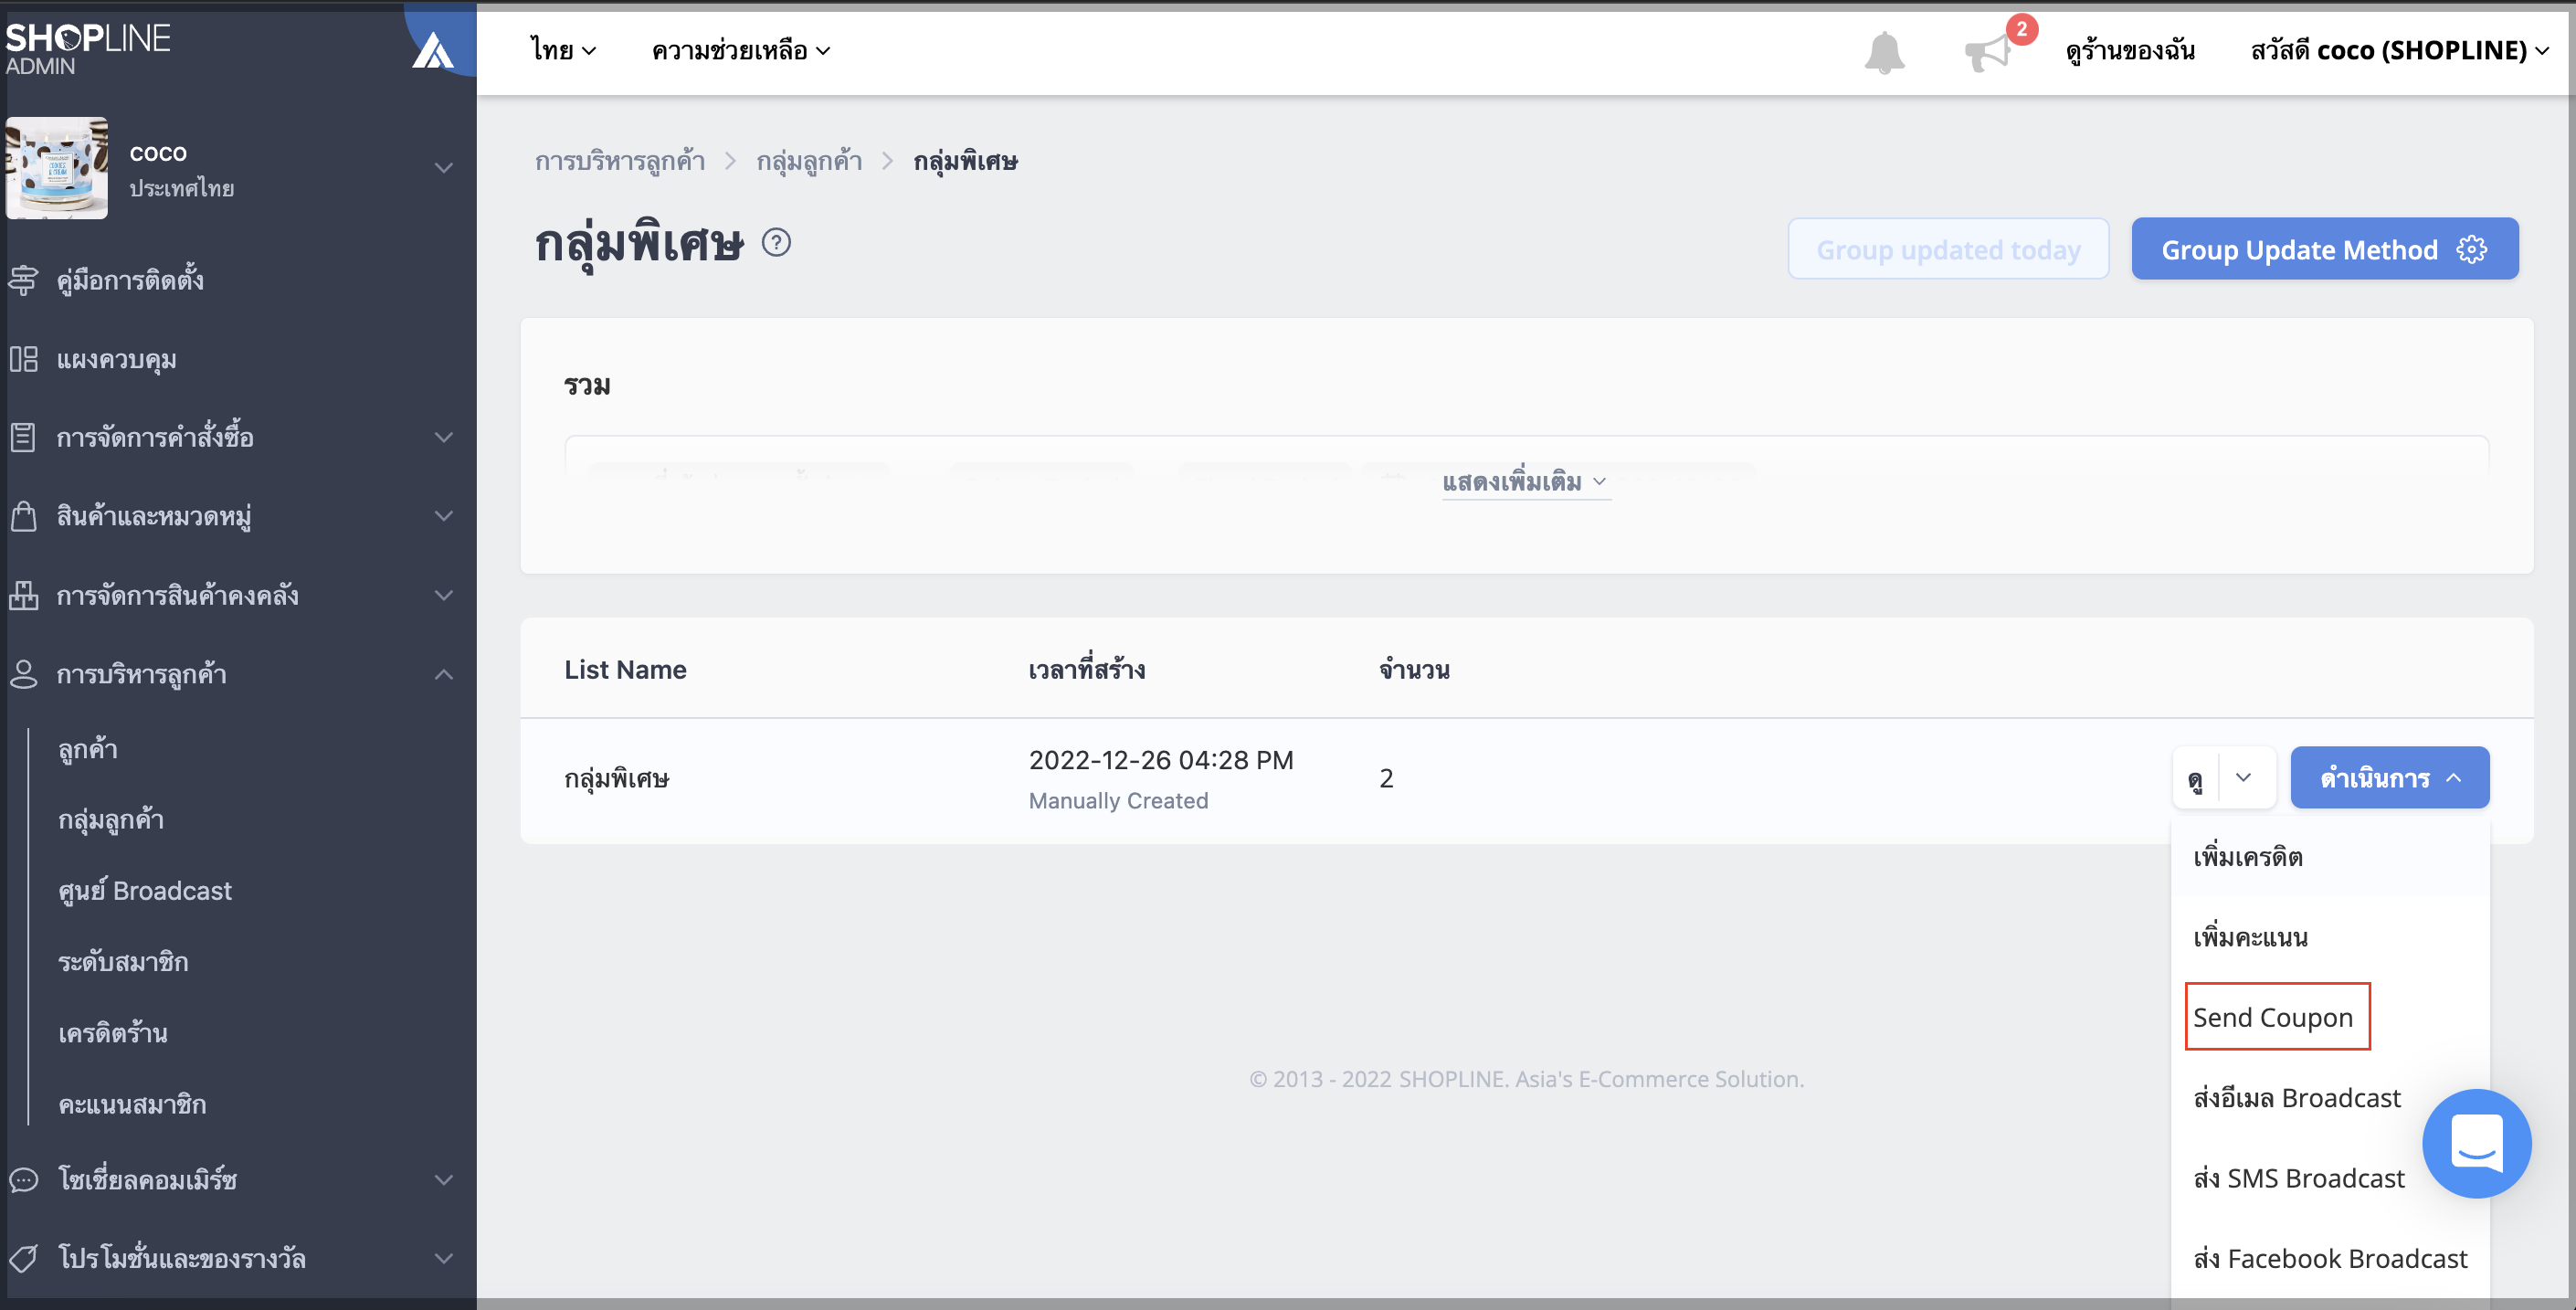2576x1310 pixels.
Task: Go to แผงควบคุม dashboard in sidebar
Action: click(x=117, y=359)
